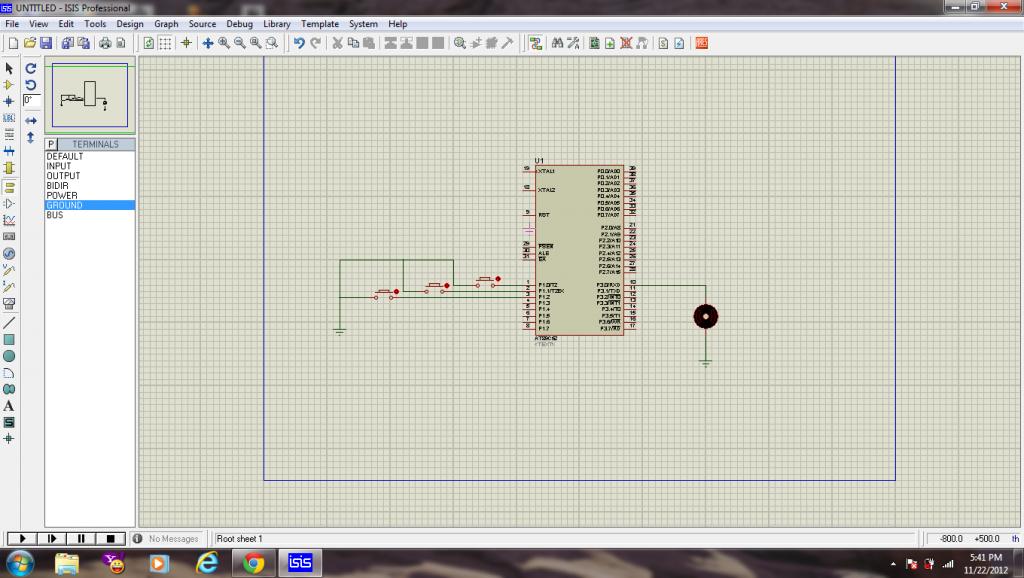Open the Design menu
This screenshot has width=1024, height=578.
pyautogui.click(x=130, y=24)
